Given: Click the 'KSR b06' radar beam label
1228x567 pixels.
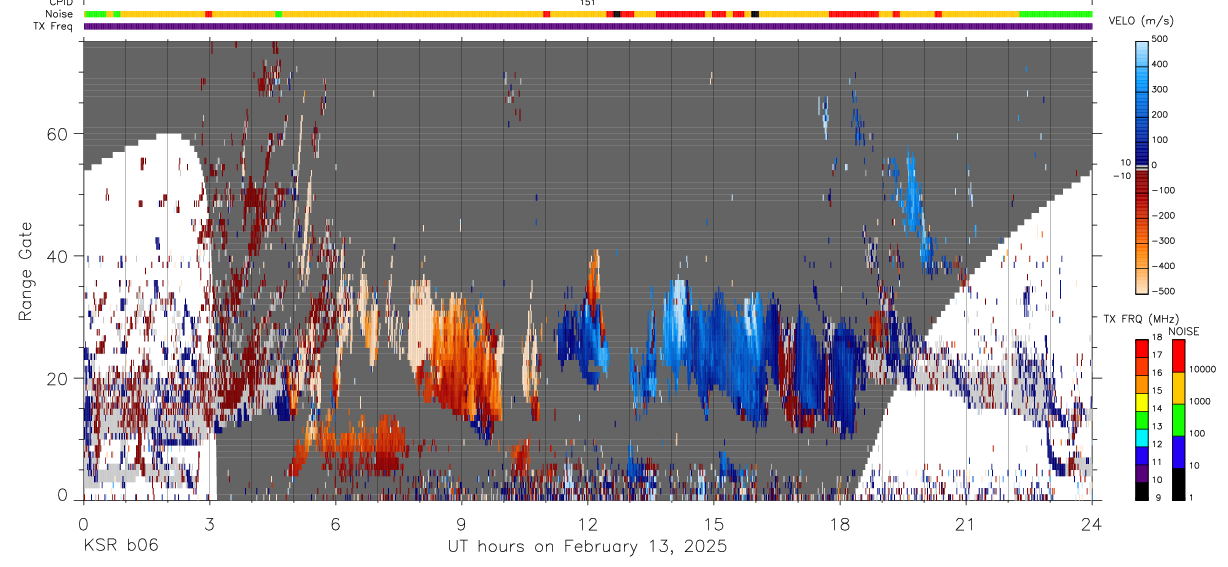Looking at the screenshot, I should point(120,545).
